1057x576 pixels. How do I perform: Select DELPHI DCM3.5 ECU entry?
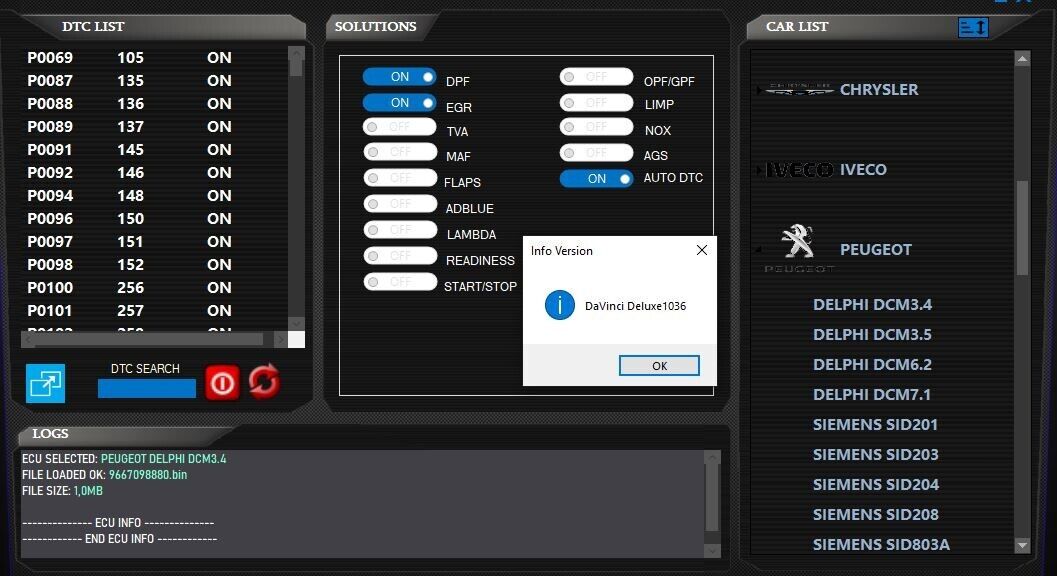872,334
